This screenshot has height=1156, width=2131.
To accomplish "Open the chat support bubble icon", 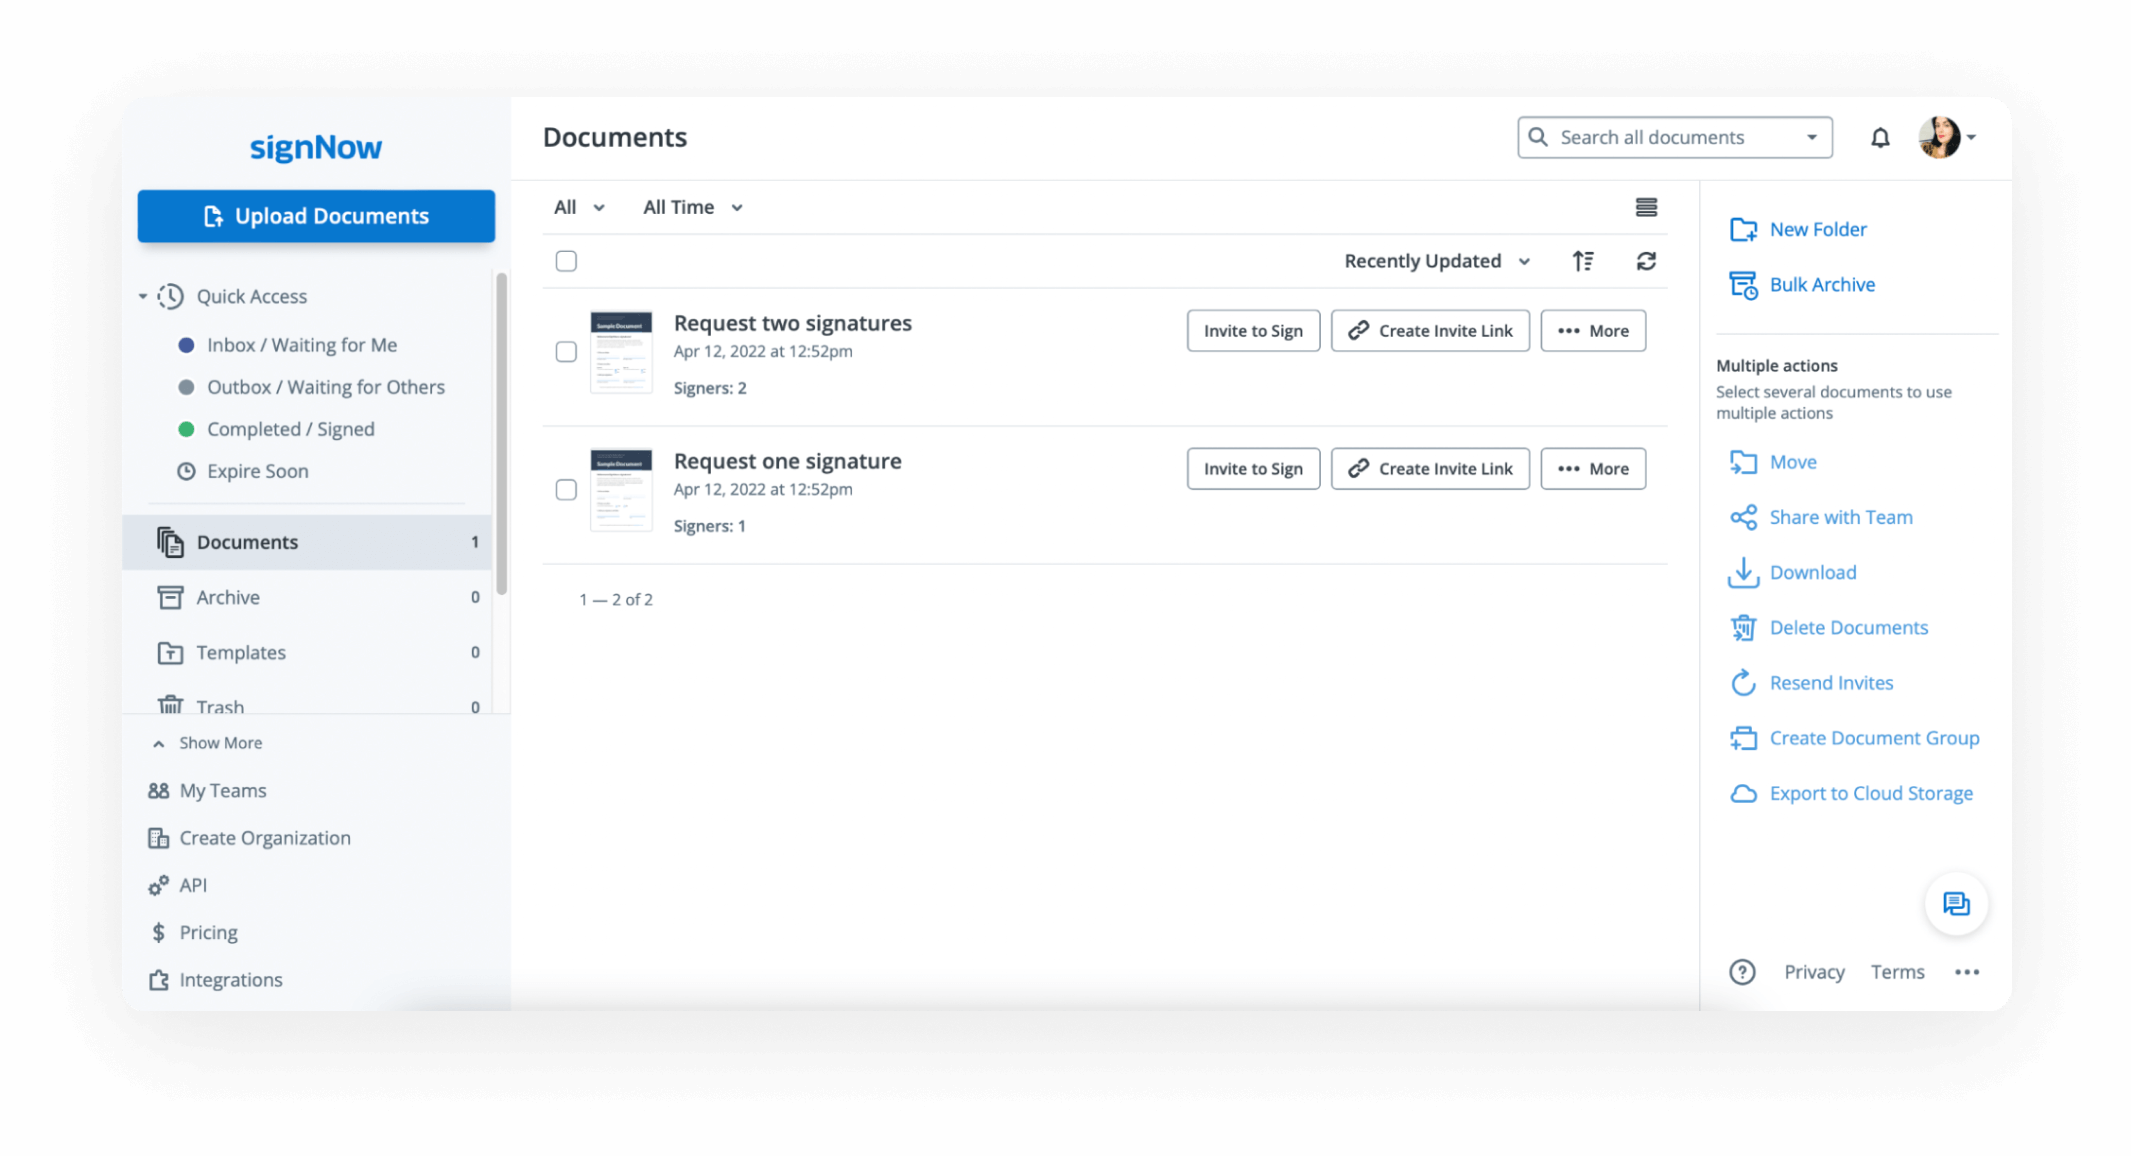I will point(1956,904).
